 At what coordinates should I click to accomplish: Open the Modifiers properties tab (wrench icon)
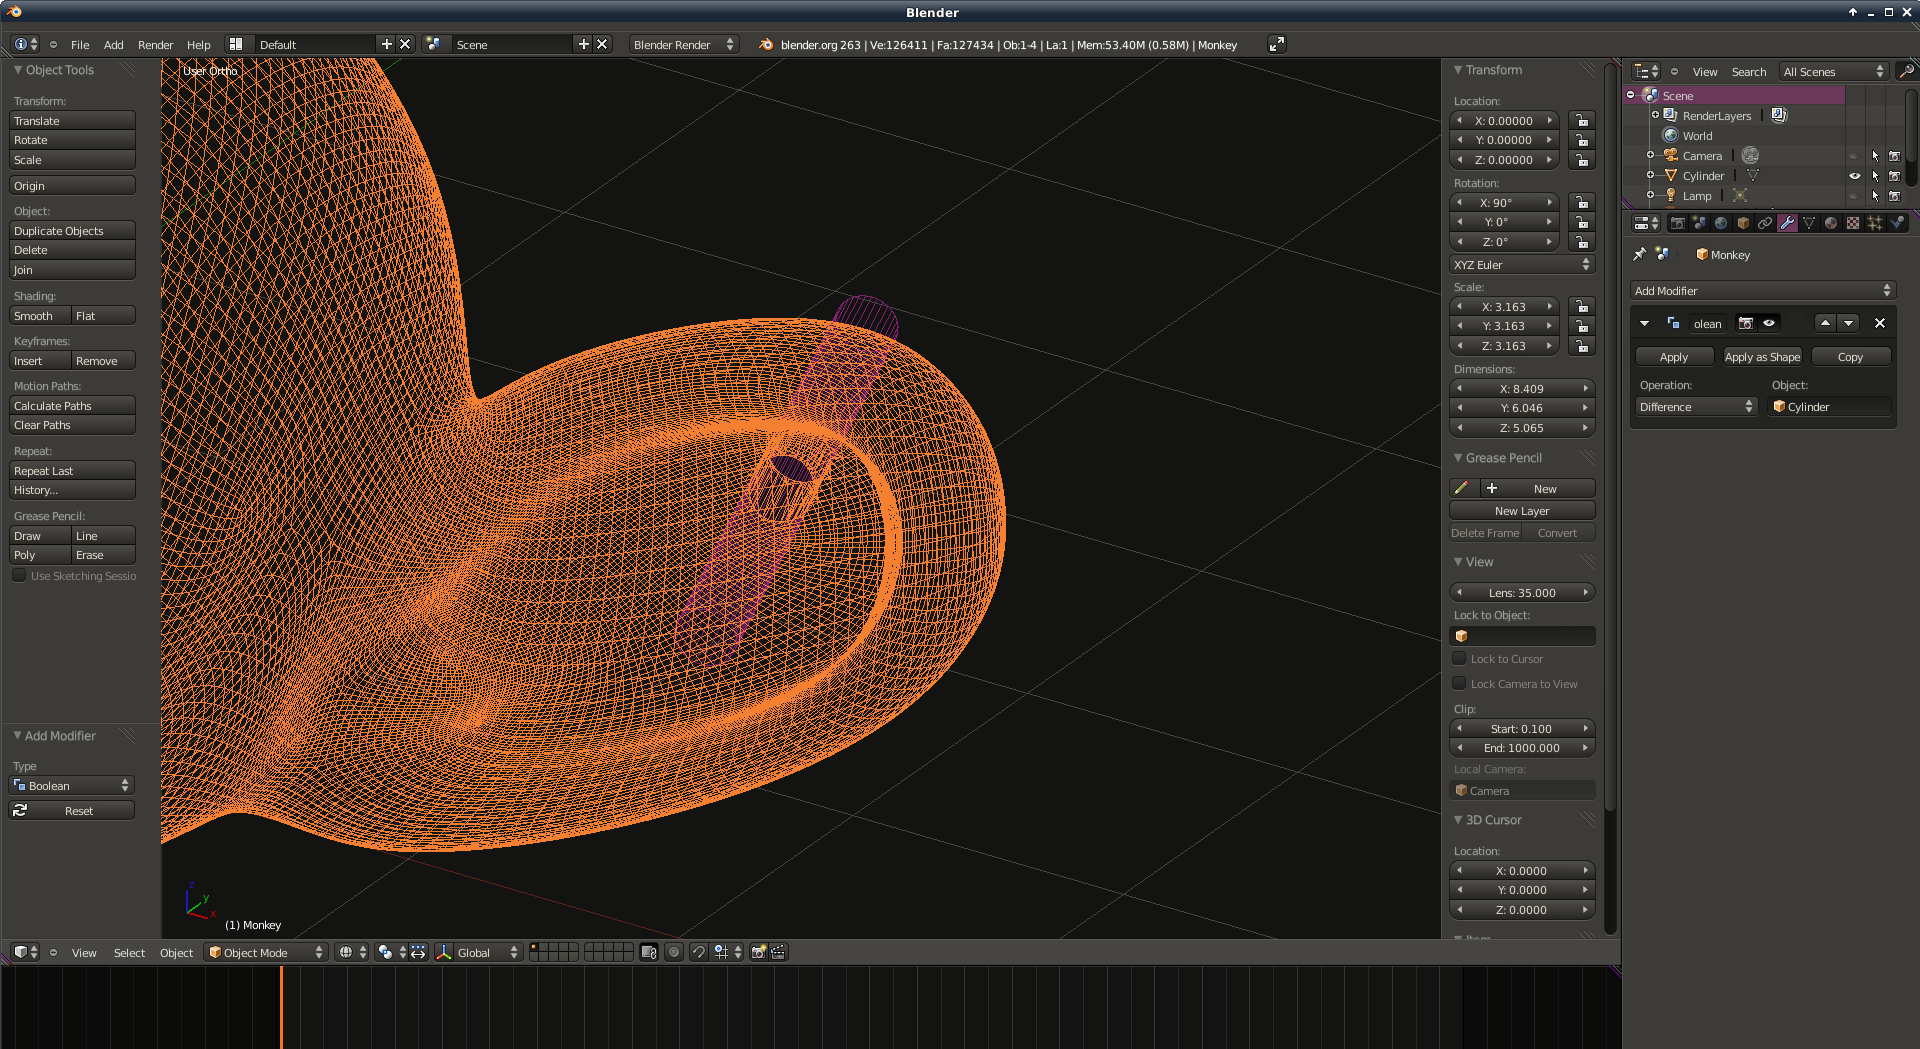[x=1787, y=223]
